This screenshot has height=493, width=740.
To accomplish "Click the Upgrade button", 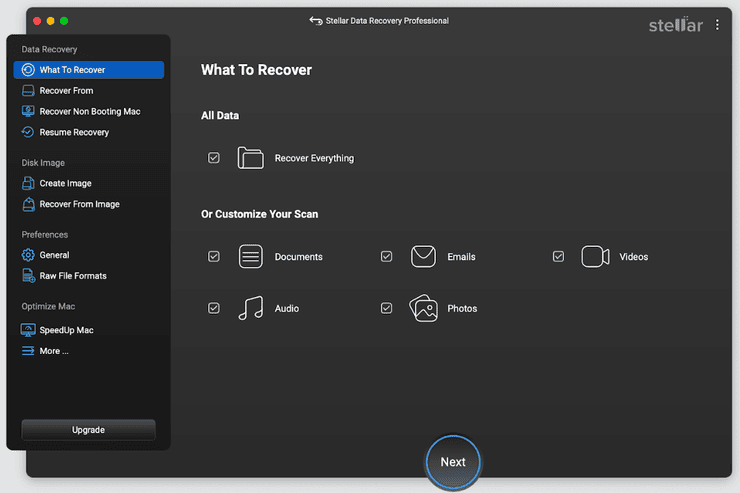I will [88, 430].
